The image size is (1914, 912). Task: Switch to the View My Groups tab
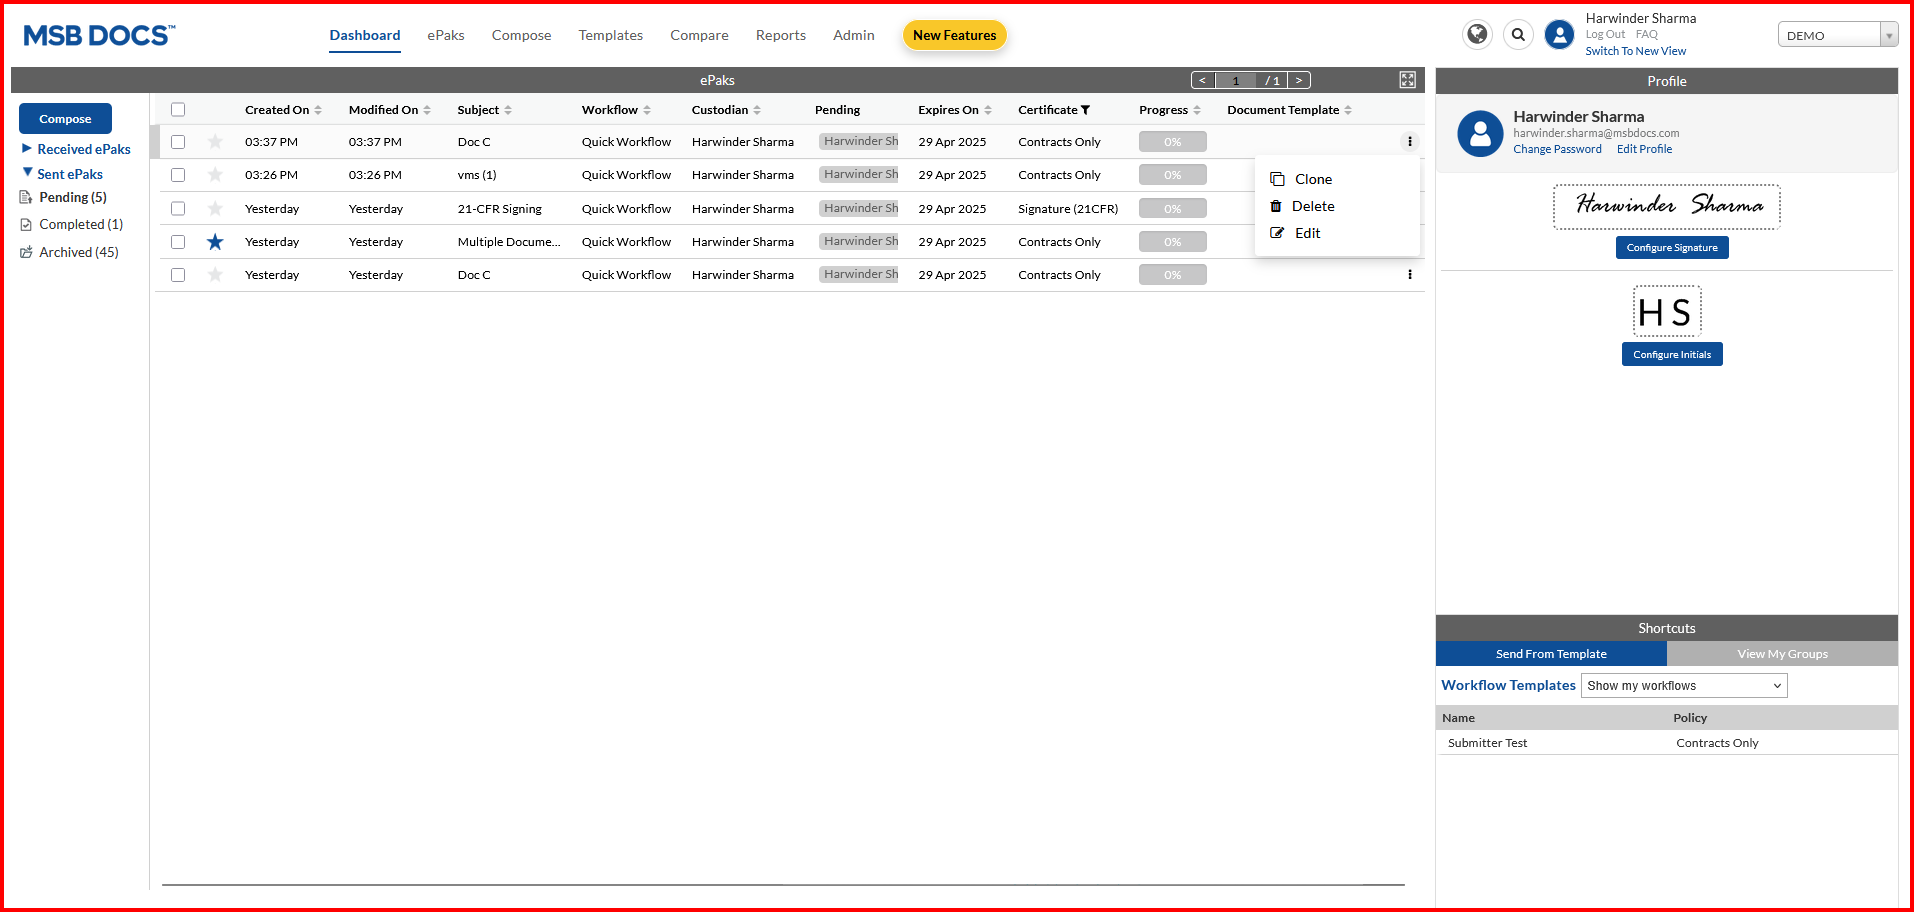[x=1782, y=654]
